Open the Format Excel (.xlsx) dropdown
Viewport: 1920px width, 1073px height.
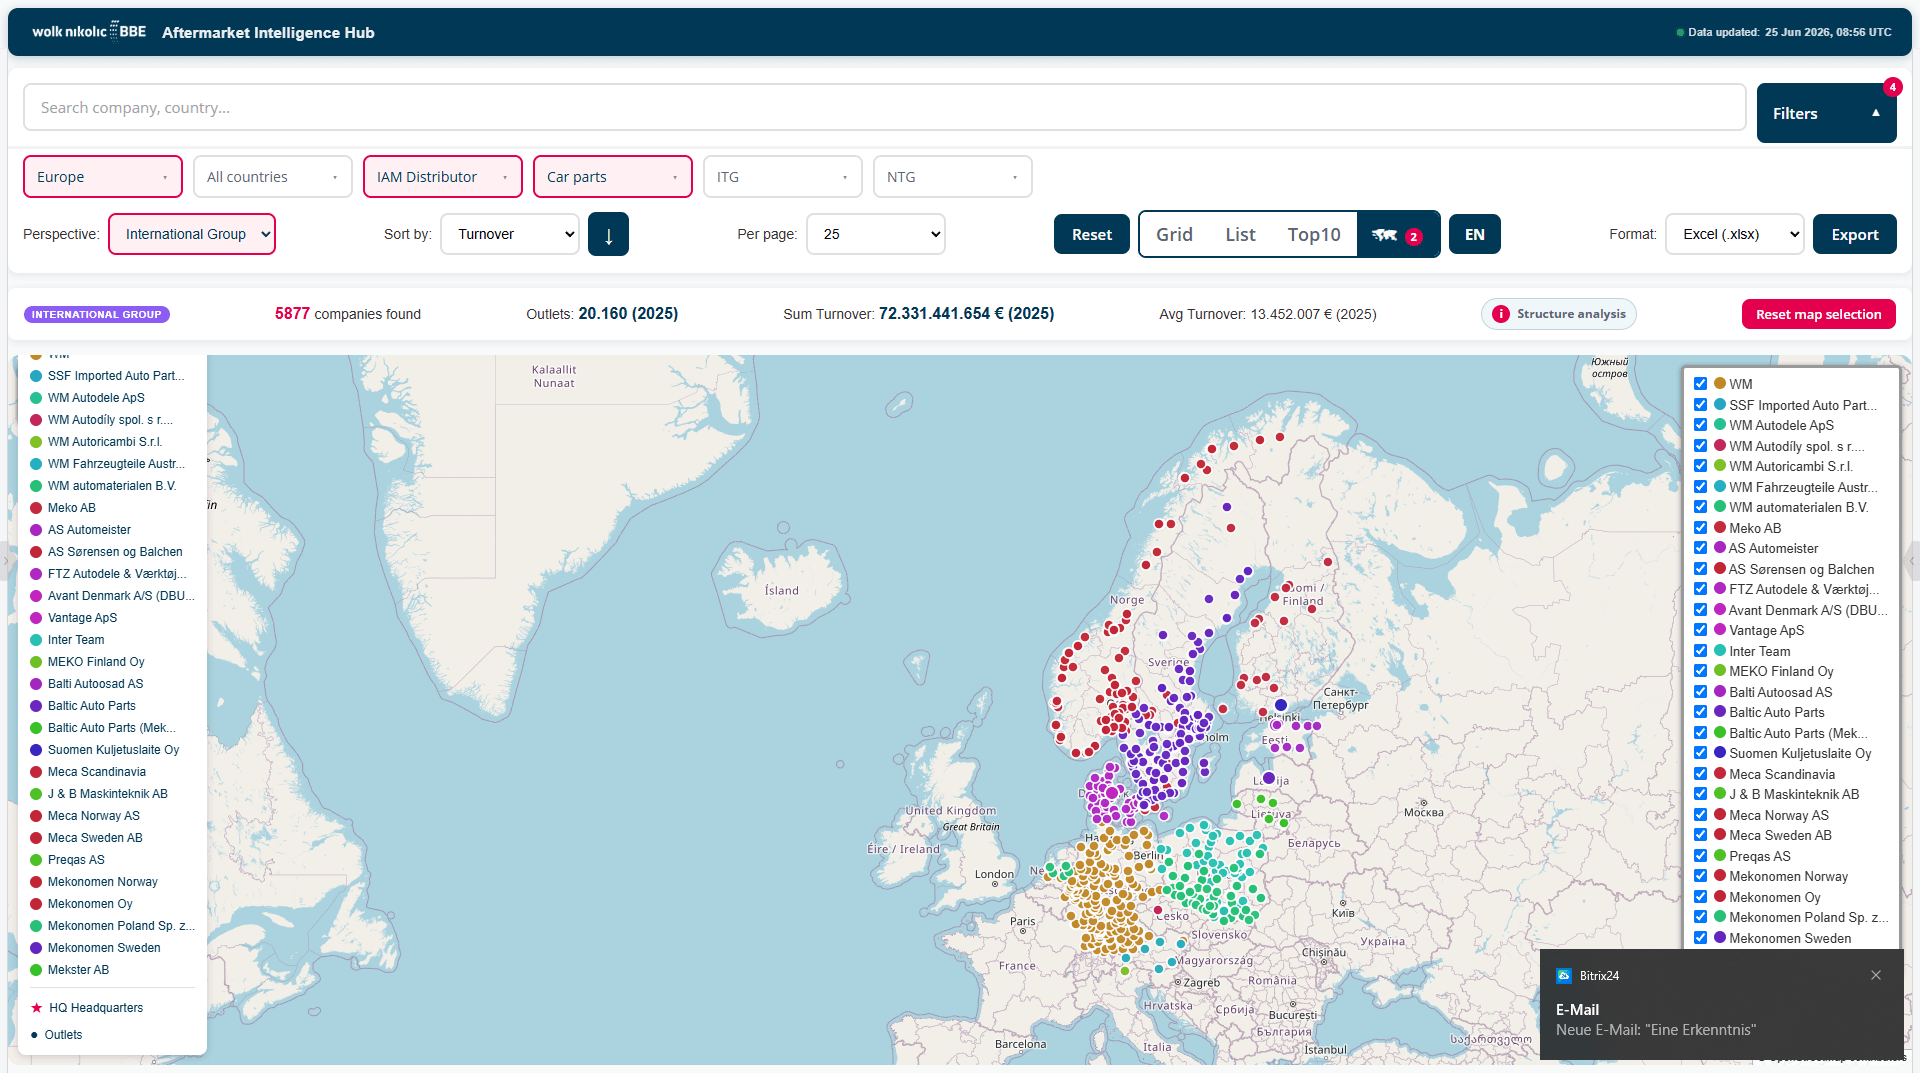click(x=1735, y=234)
